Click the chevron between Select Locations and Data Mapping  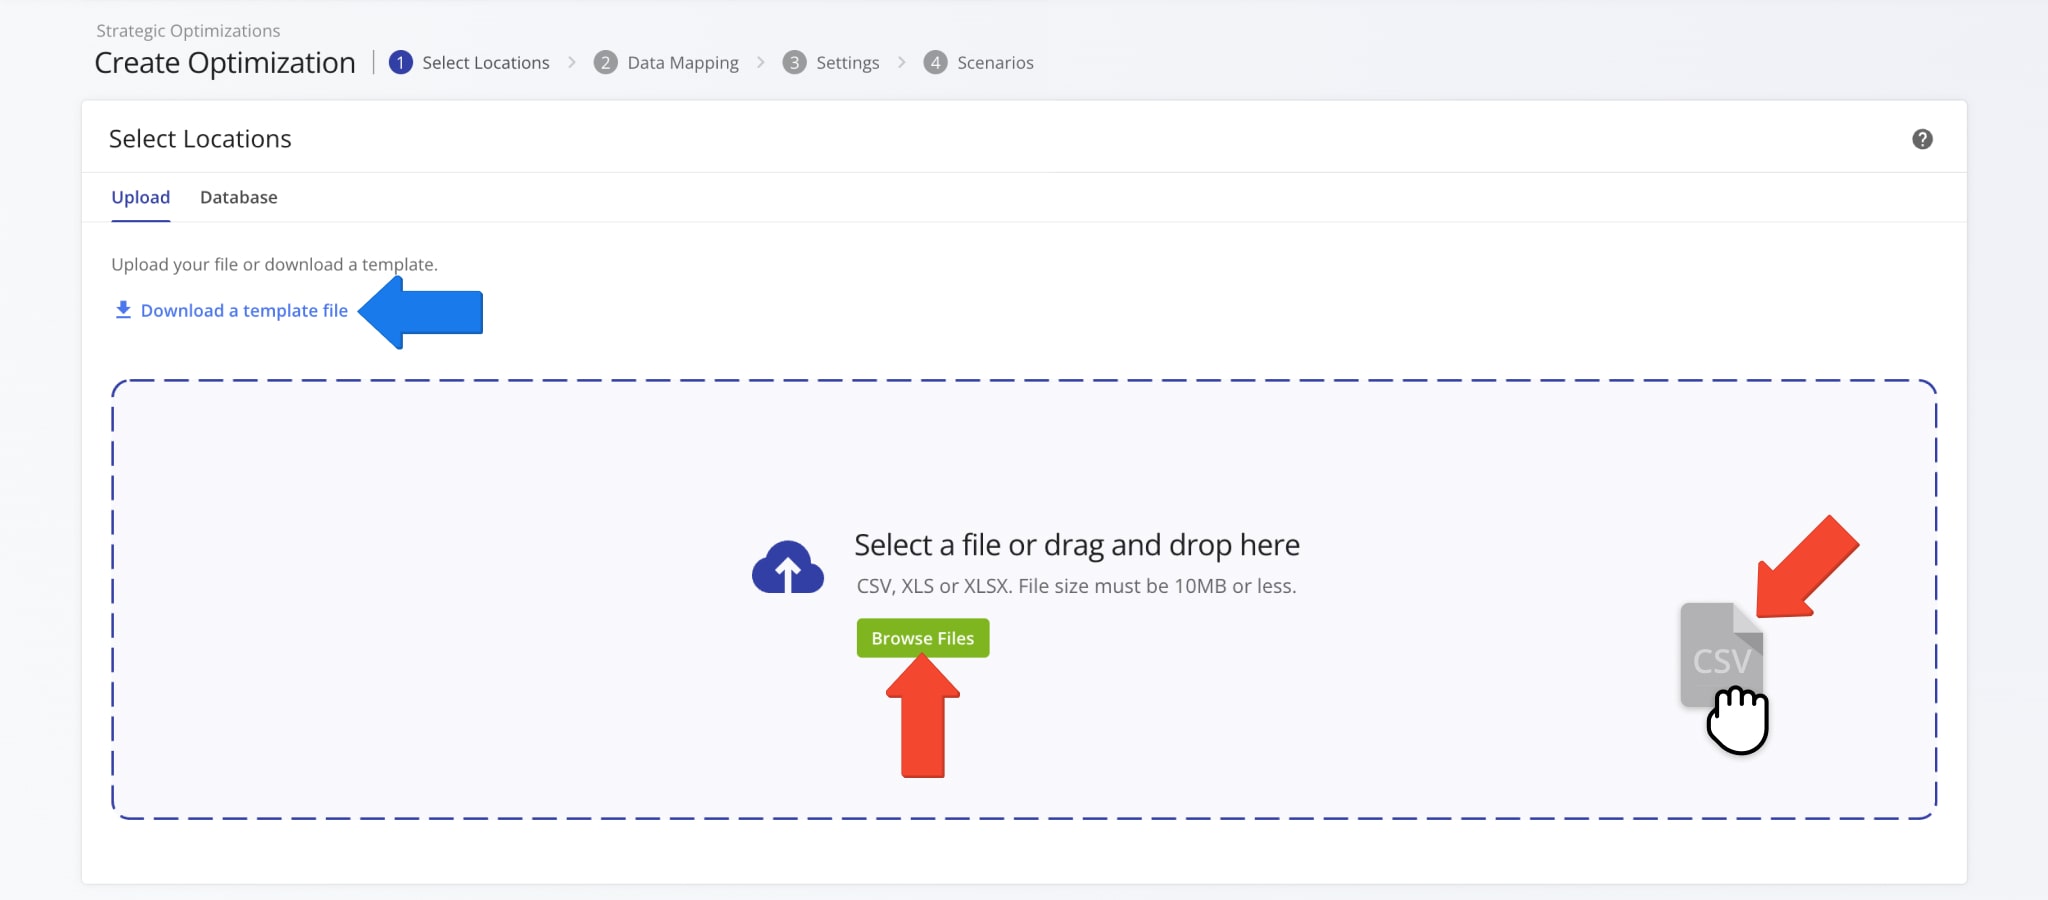click(x=572, y=61)
